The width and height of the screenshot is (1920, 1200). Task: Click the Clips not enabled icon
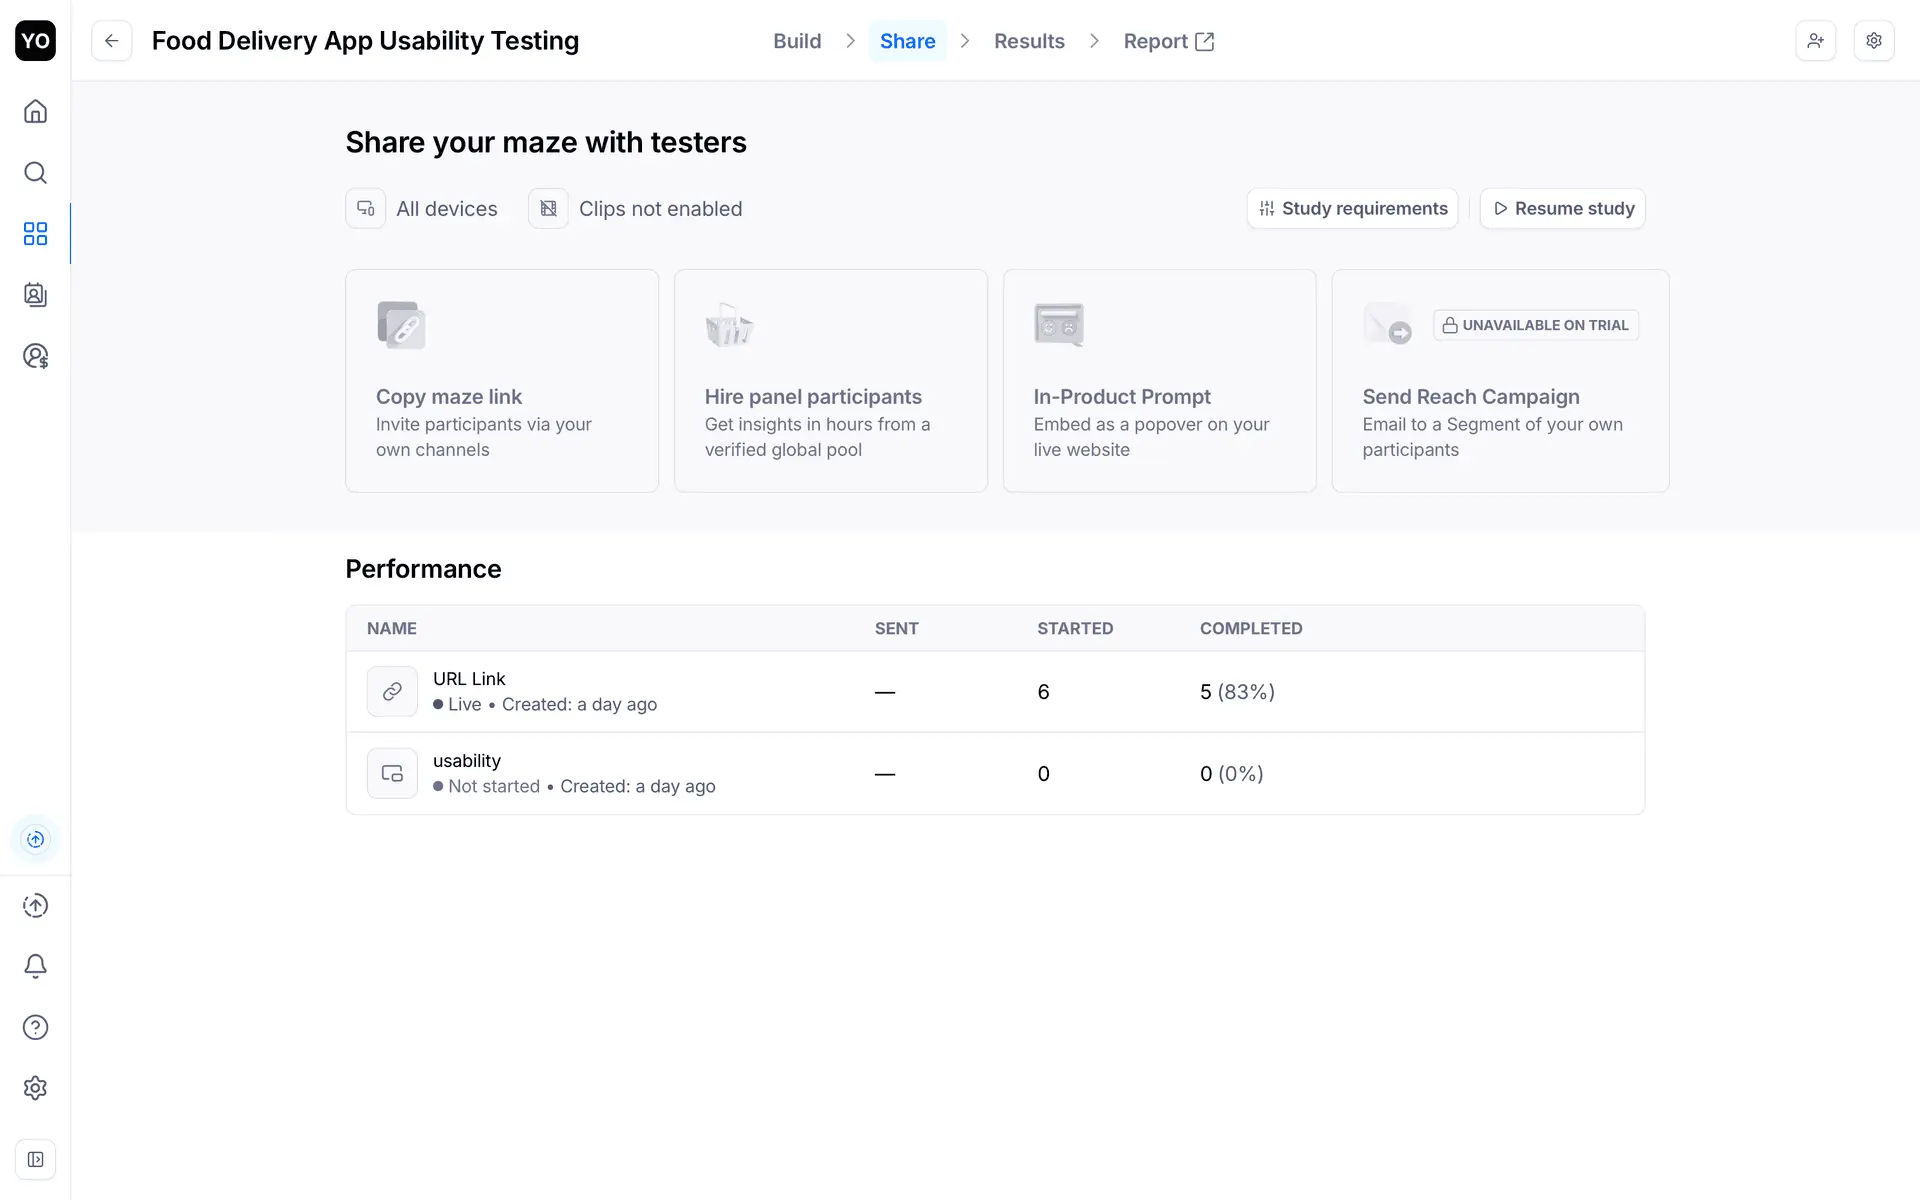coord(548,209)
